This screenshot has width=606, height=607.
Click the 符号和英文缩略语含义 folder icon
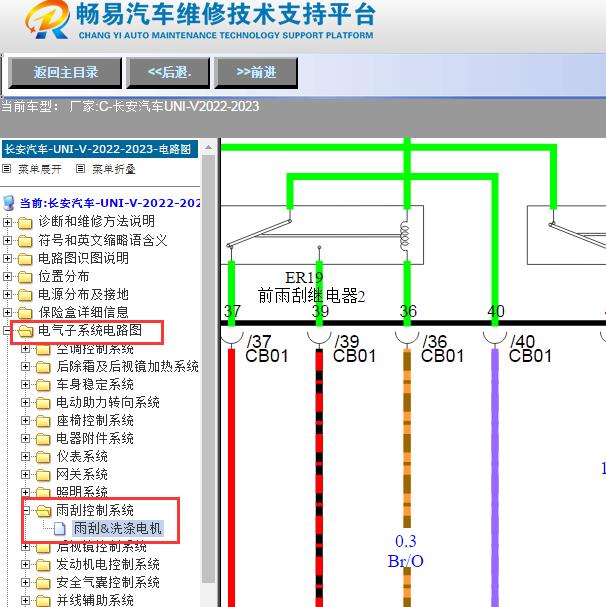click(25, 241)
